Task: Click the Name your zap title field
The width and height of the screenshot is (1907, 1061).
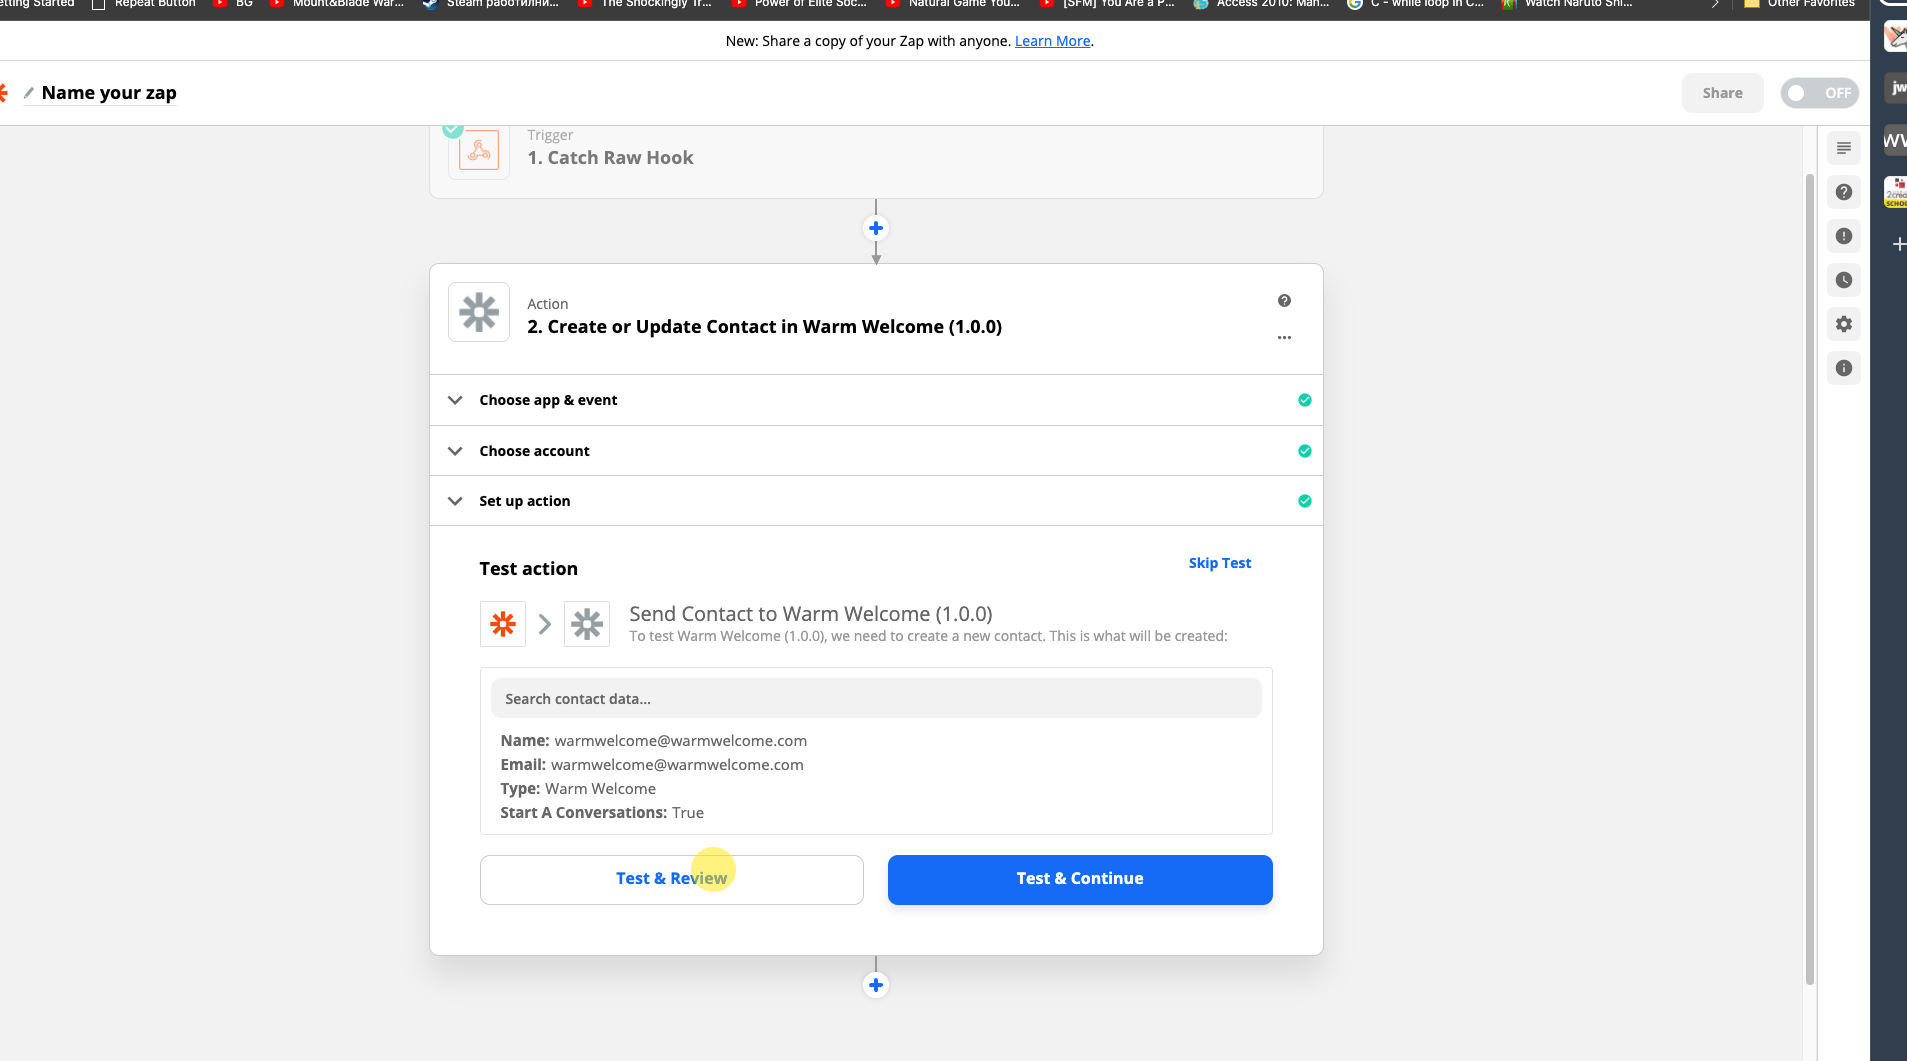Action: [109, 93]
